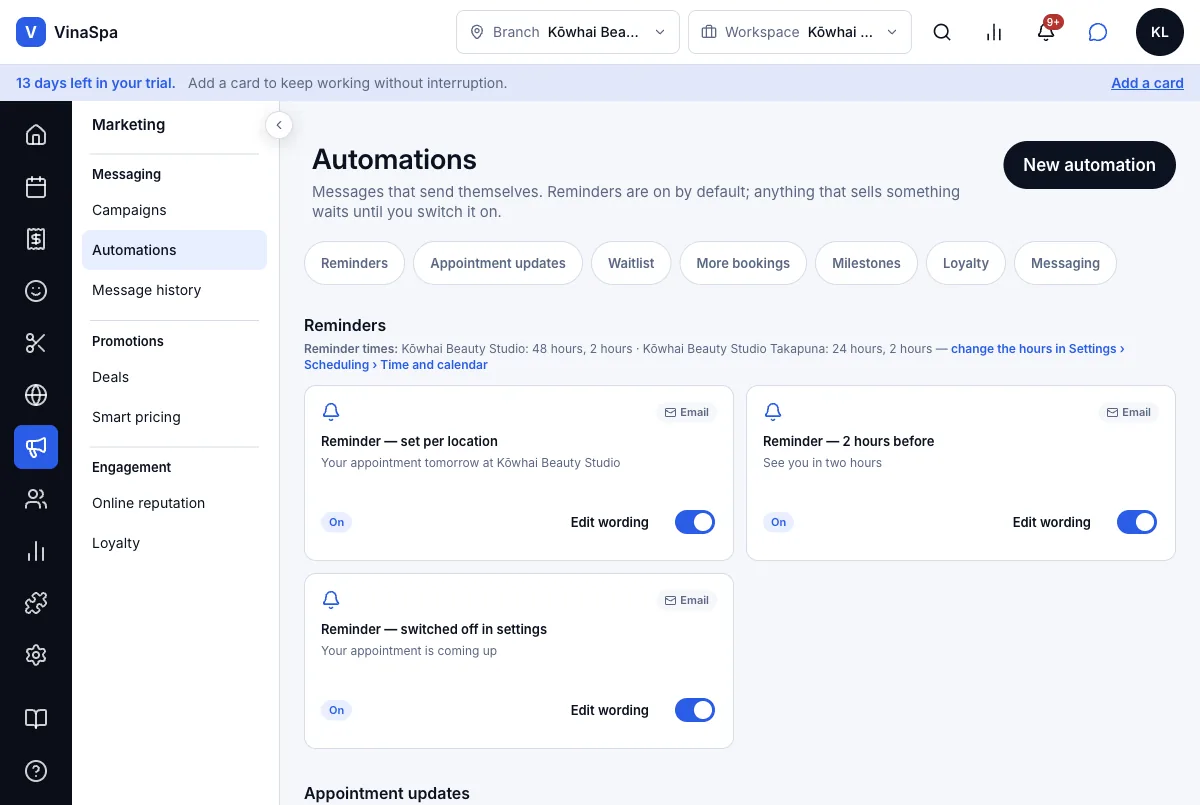1200x805 pixels.
Task: Edit wording for Reminder — set per location
Action: 609,522
